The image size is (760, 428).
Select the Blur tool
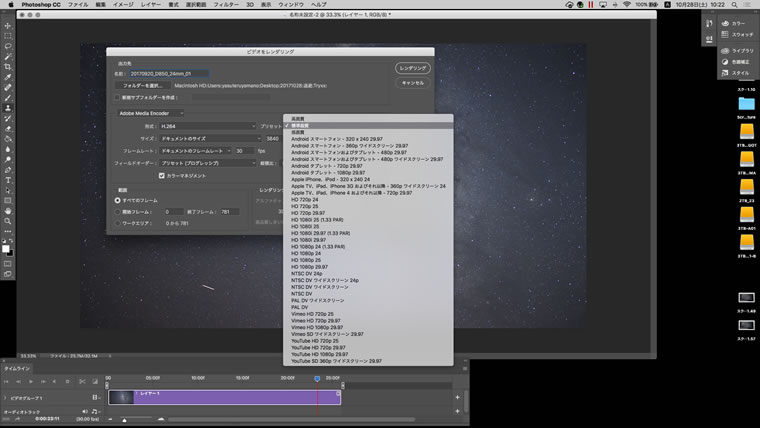pos(8,149)
